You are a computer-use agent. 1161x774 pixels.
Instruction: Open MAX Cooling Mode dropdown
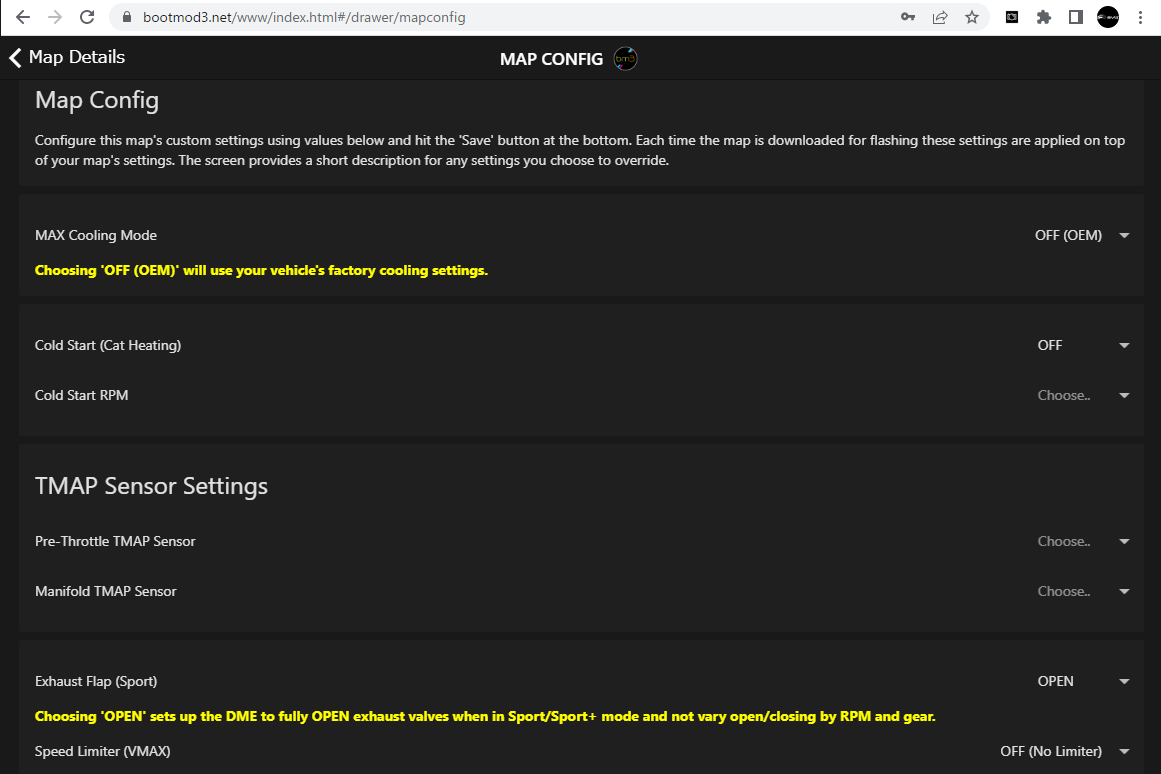click(1082, 236)
